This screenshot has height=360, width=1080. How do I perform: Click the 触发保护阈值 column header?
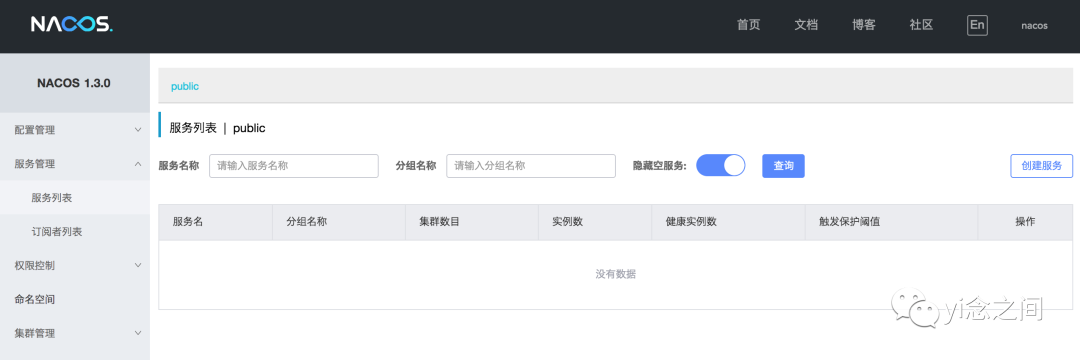(x=892, y=222)
